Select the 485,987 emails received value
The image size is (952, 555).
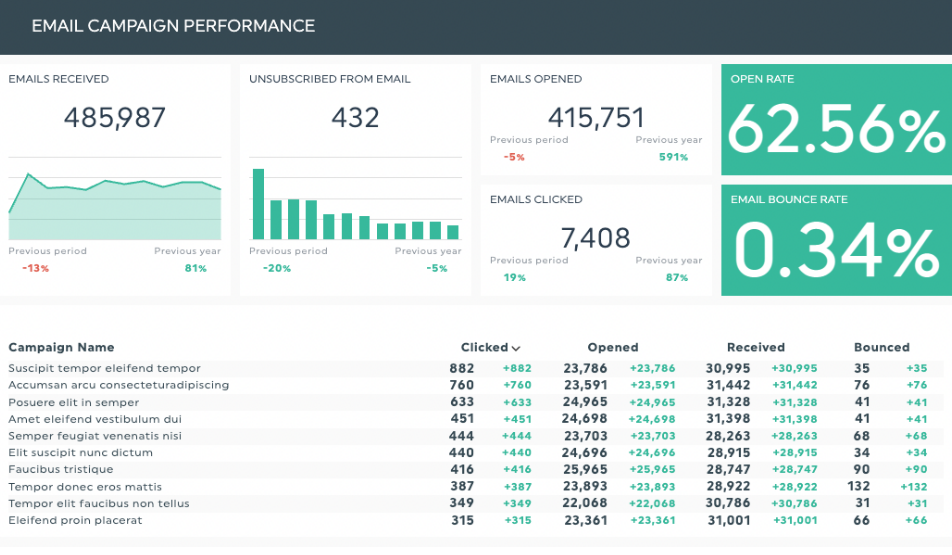click(115, 118)
